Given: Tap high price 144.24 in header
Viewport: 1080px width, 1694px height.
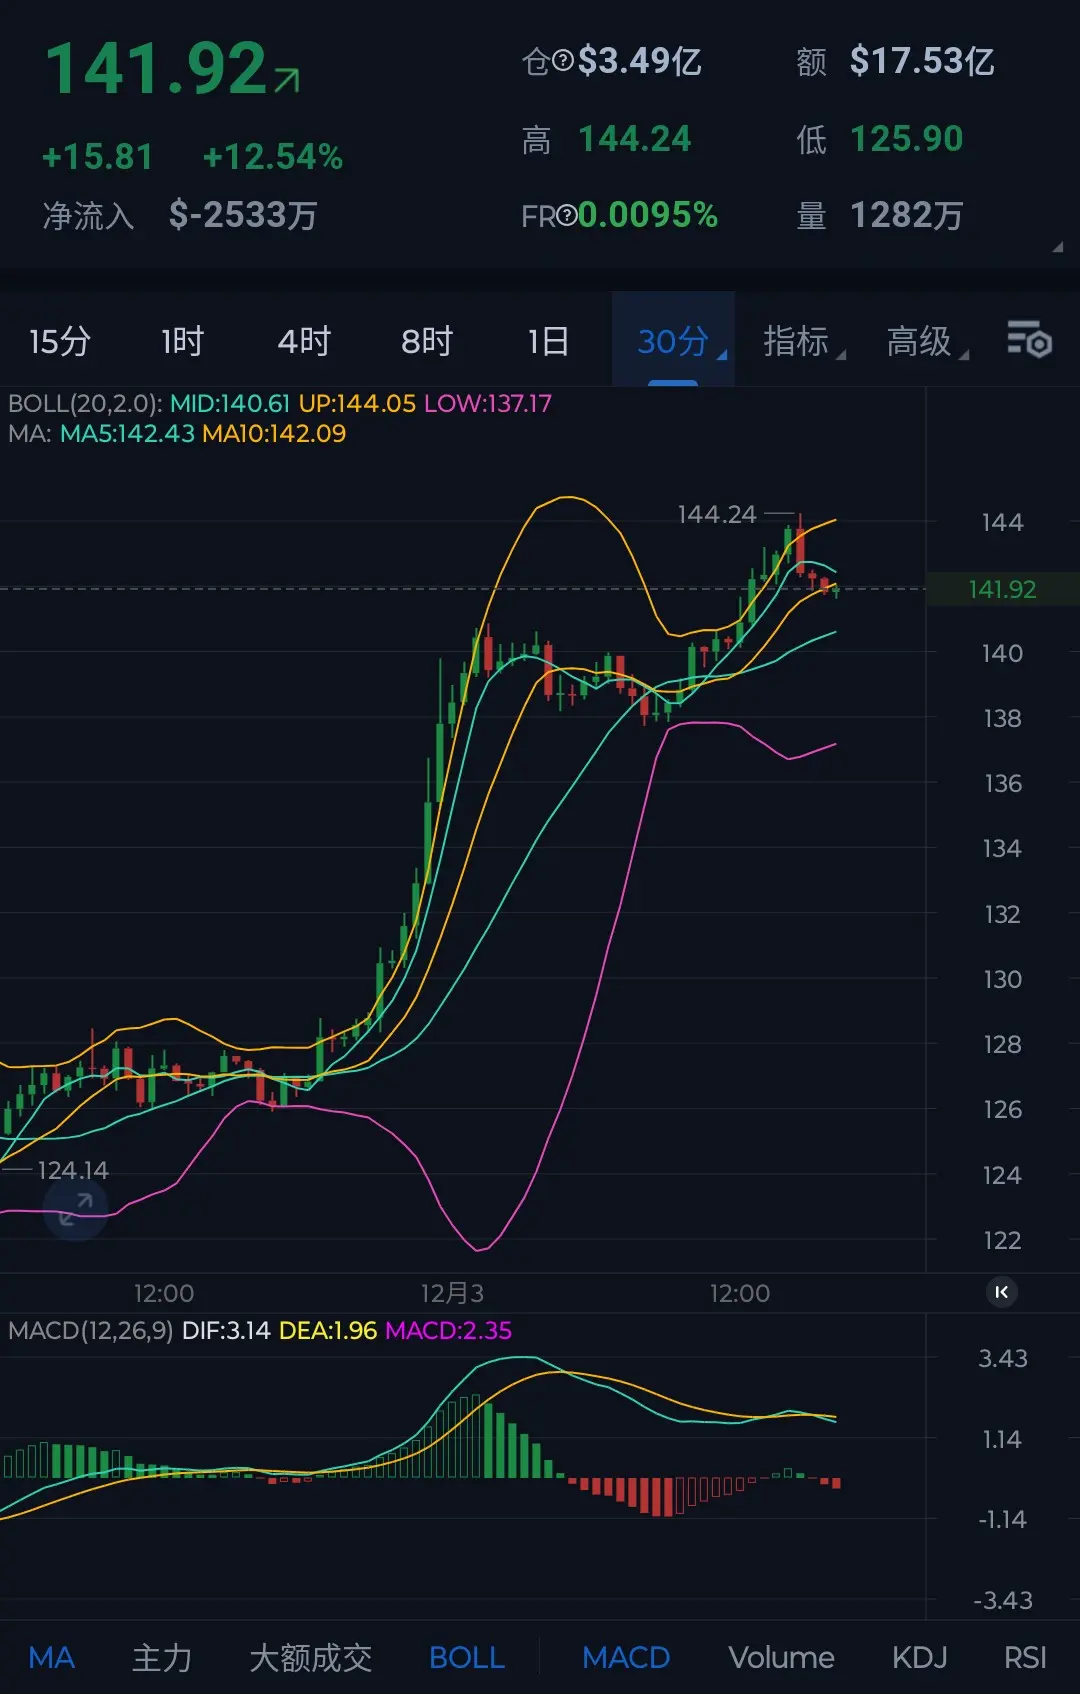Looking at the screenshot, I should pos(635,139).
